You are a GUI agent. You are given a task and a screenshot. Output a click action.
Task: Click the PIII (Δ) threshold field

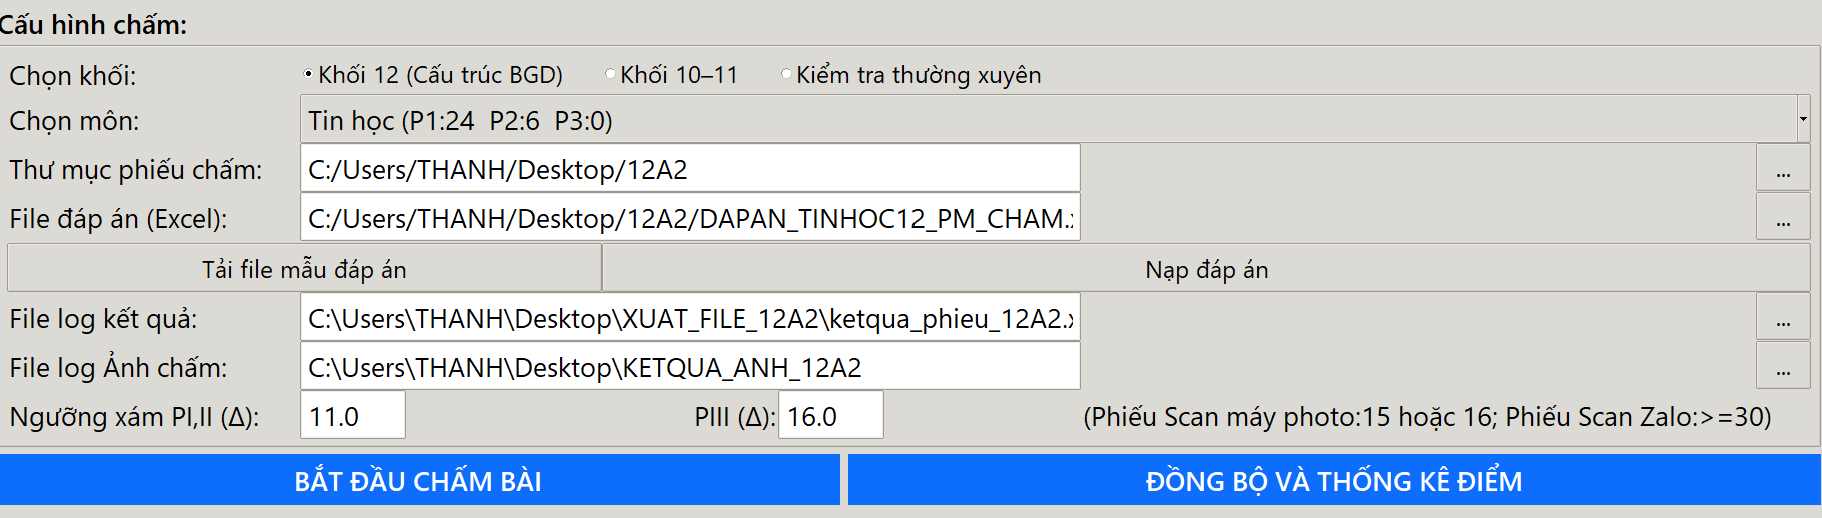830,416
